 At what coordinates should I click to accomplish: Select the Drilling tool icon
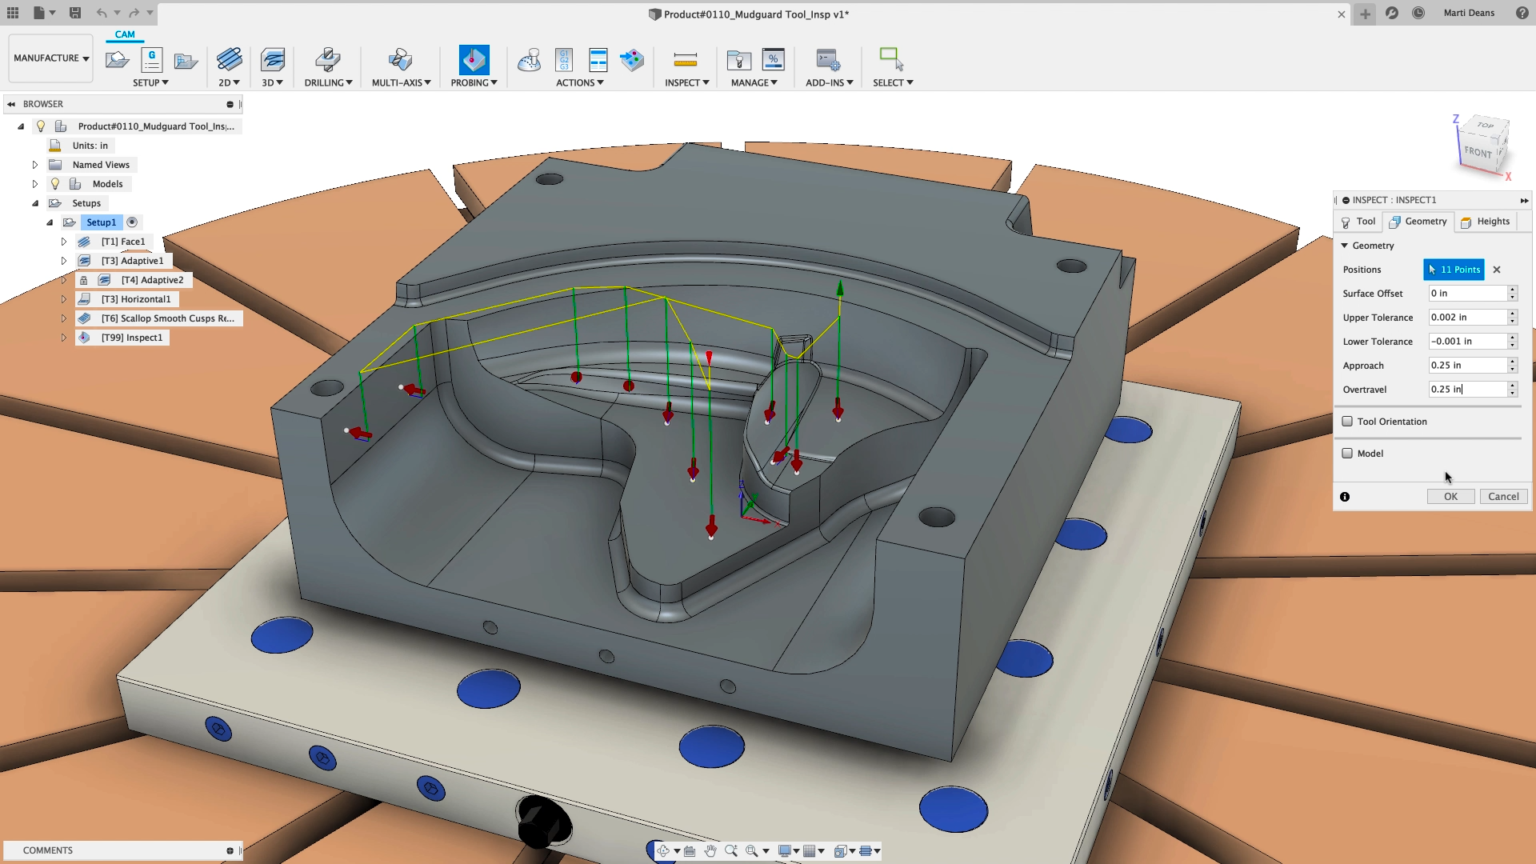click(327, 60)
